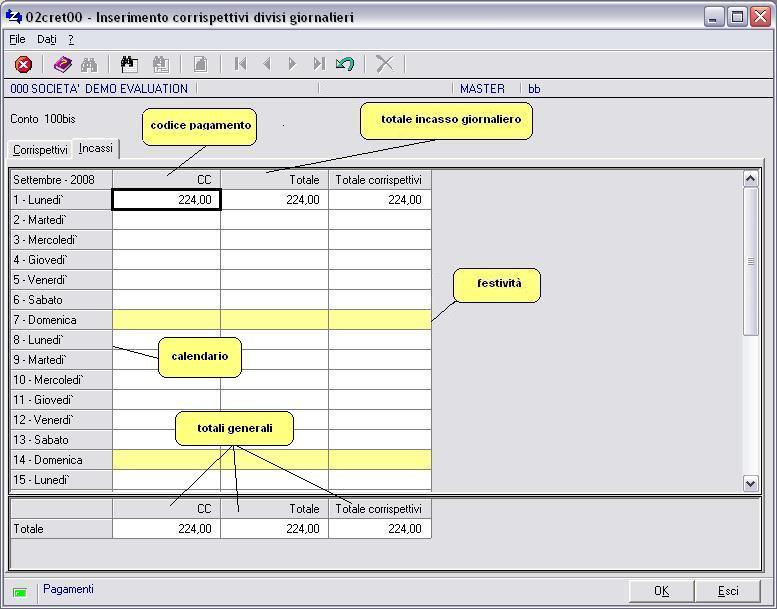Open the Dati menu

click(47, 40)
